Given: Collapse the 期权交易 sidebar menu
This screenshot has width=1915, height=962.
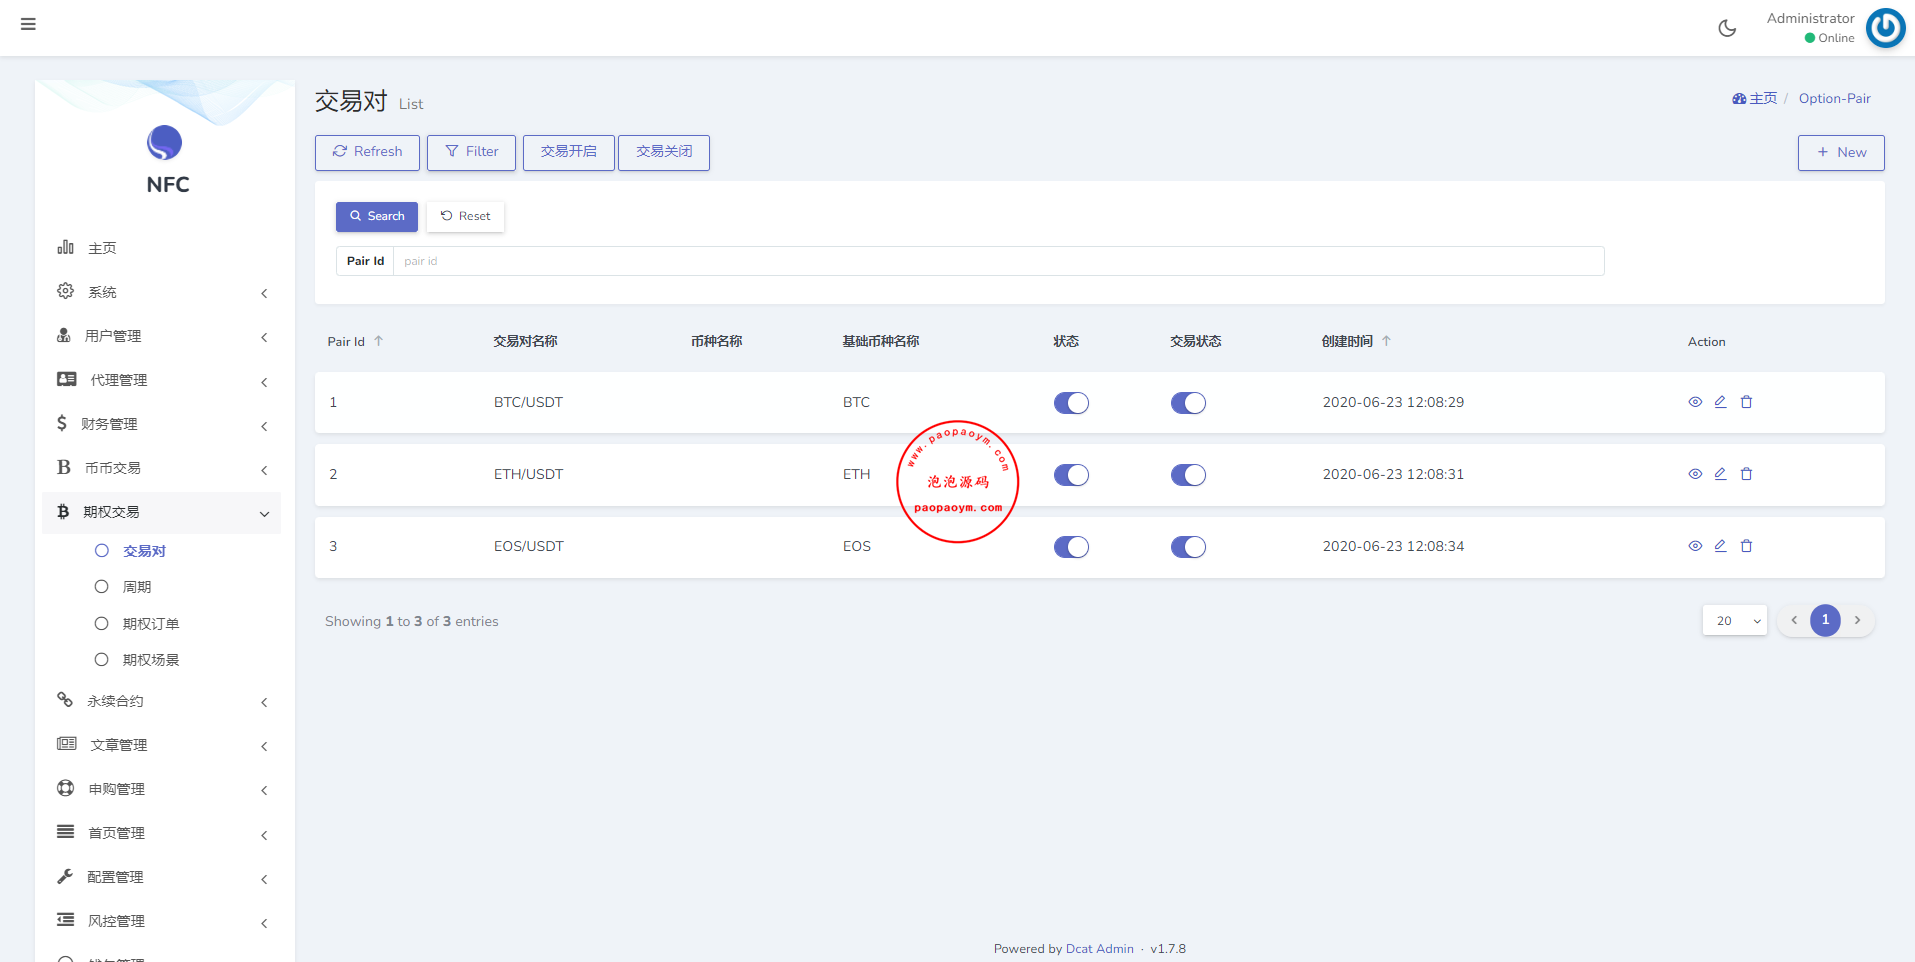Looking at the screenshot, I should click(160, 512).
